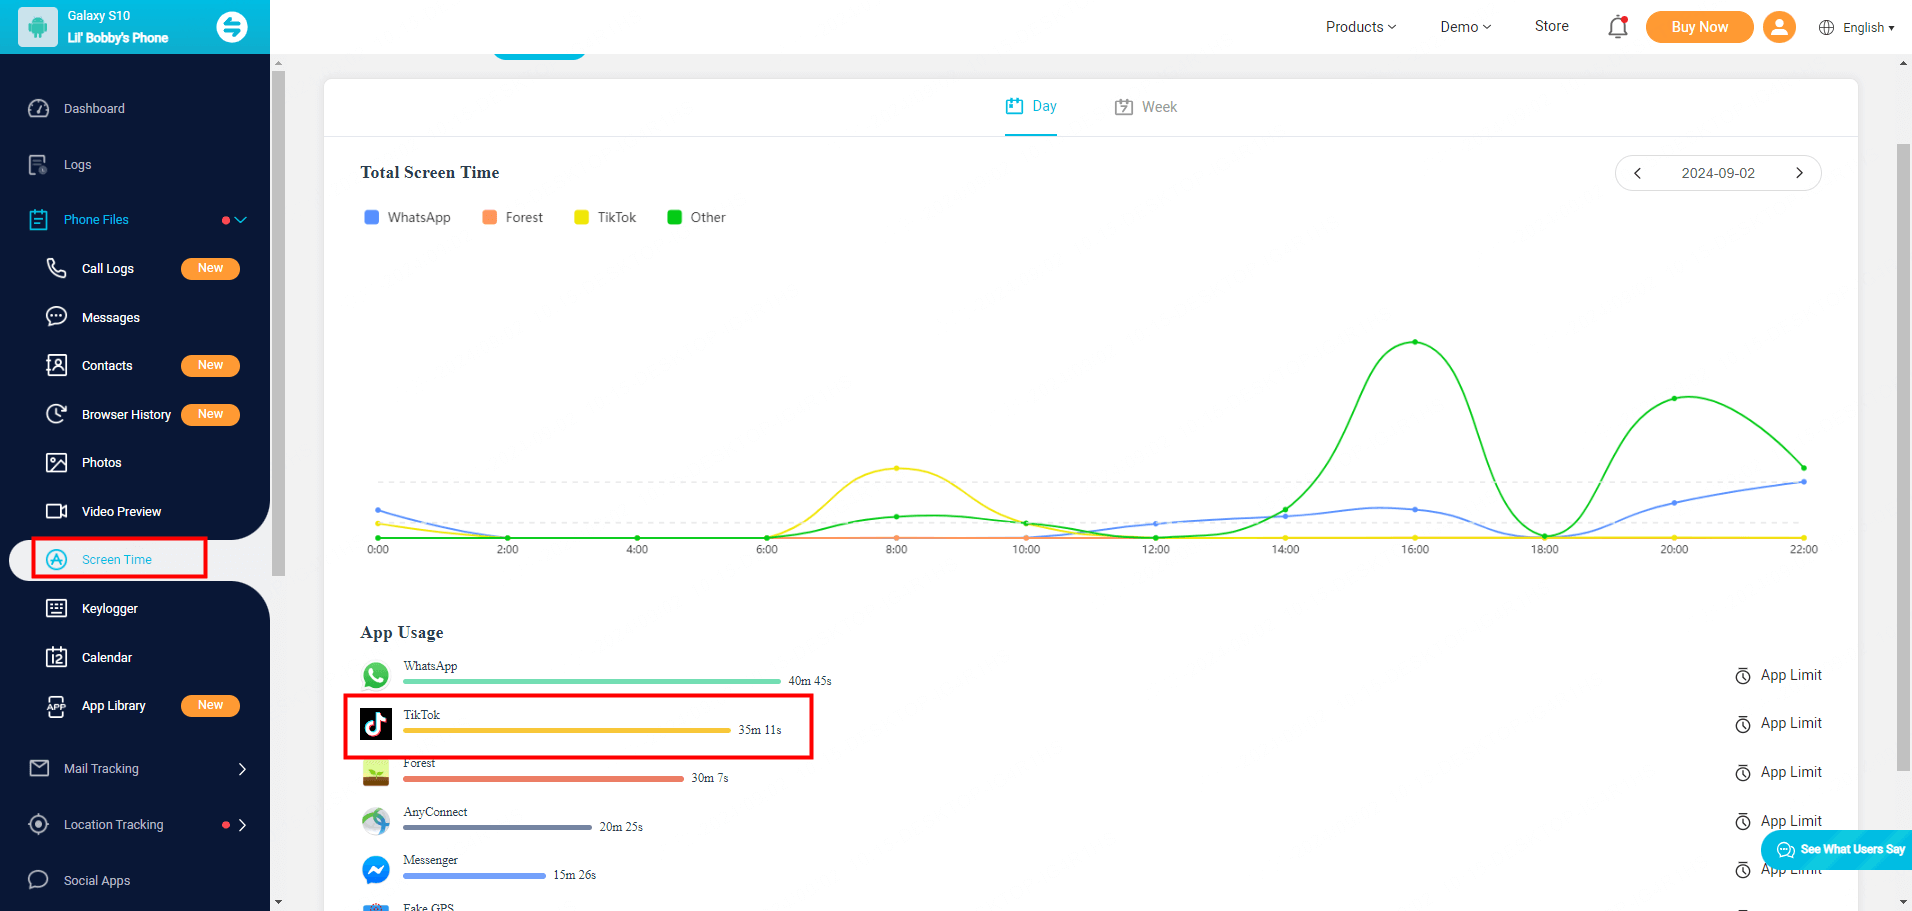Open the Demo dropdown menu

(x=1465, y=27)
